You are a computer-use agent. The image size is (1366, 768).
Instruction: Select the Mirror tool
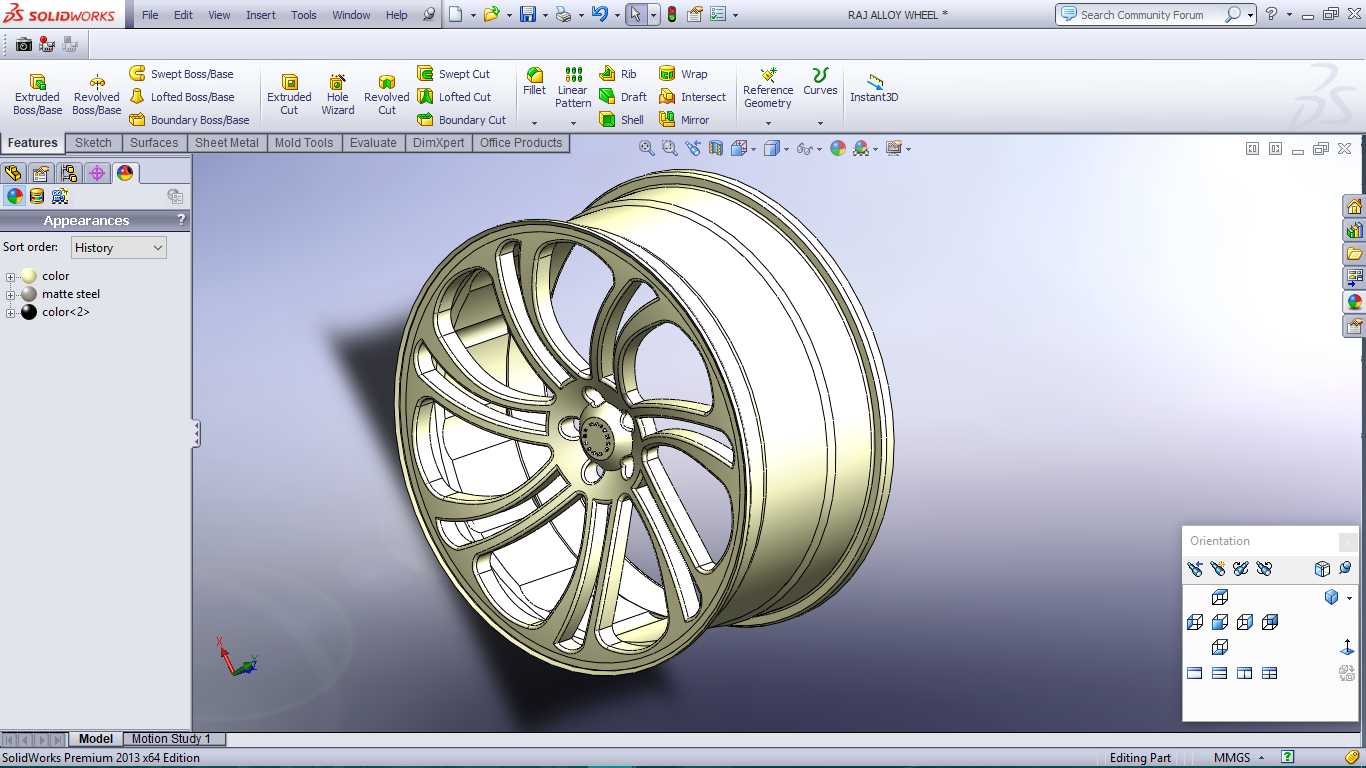pyautogui.click(x=684, y=120)
